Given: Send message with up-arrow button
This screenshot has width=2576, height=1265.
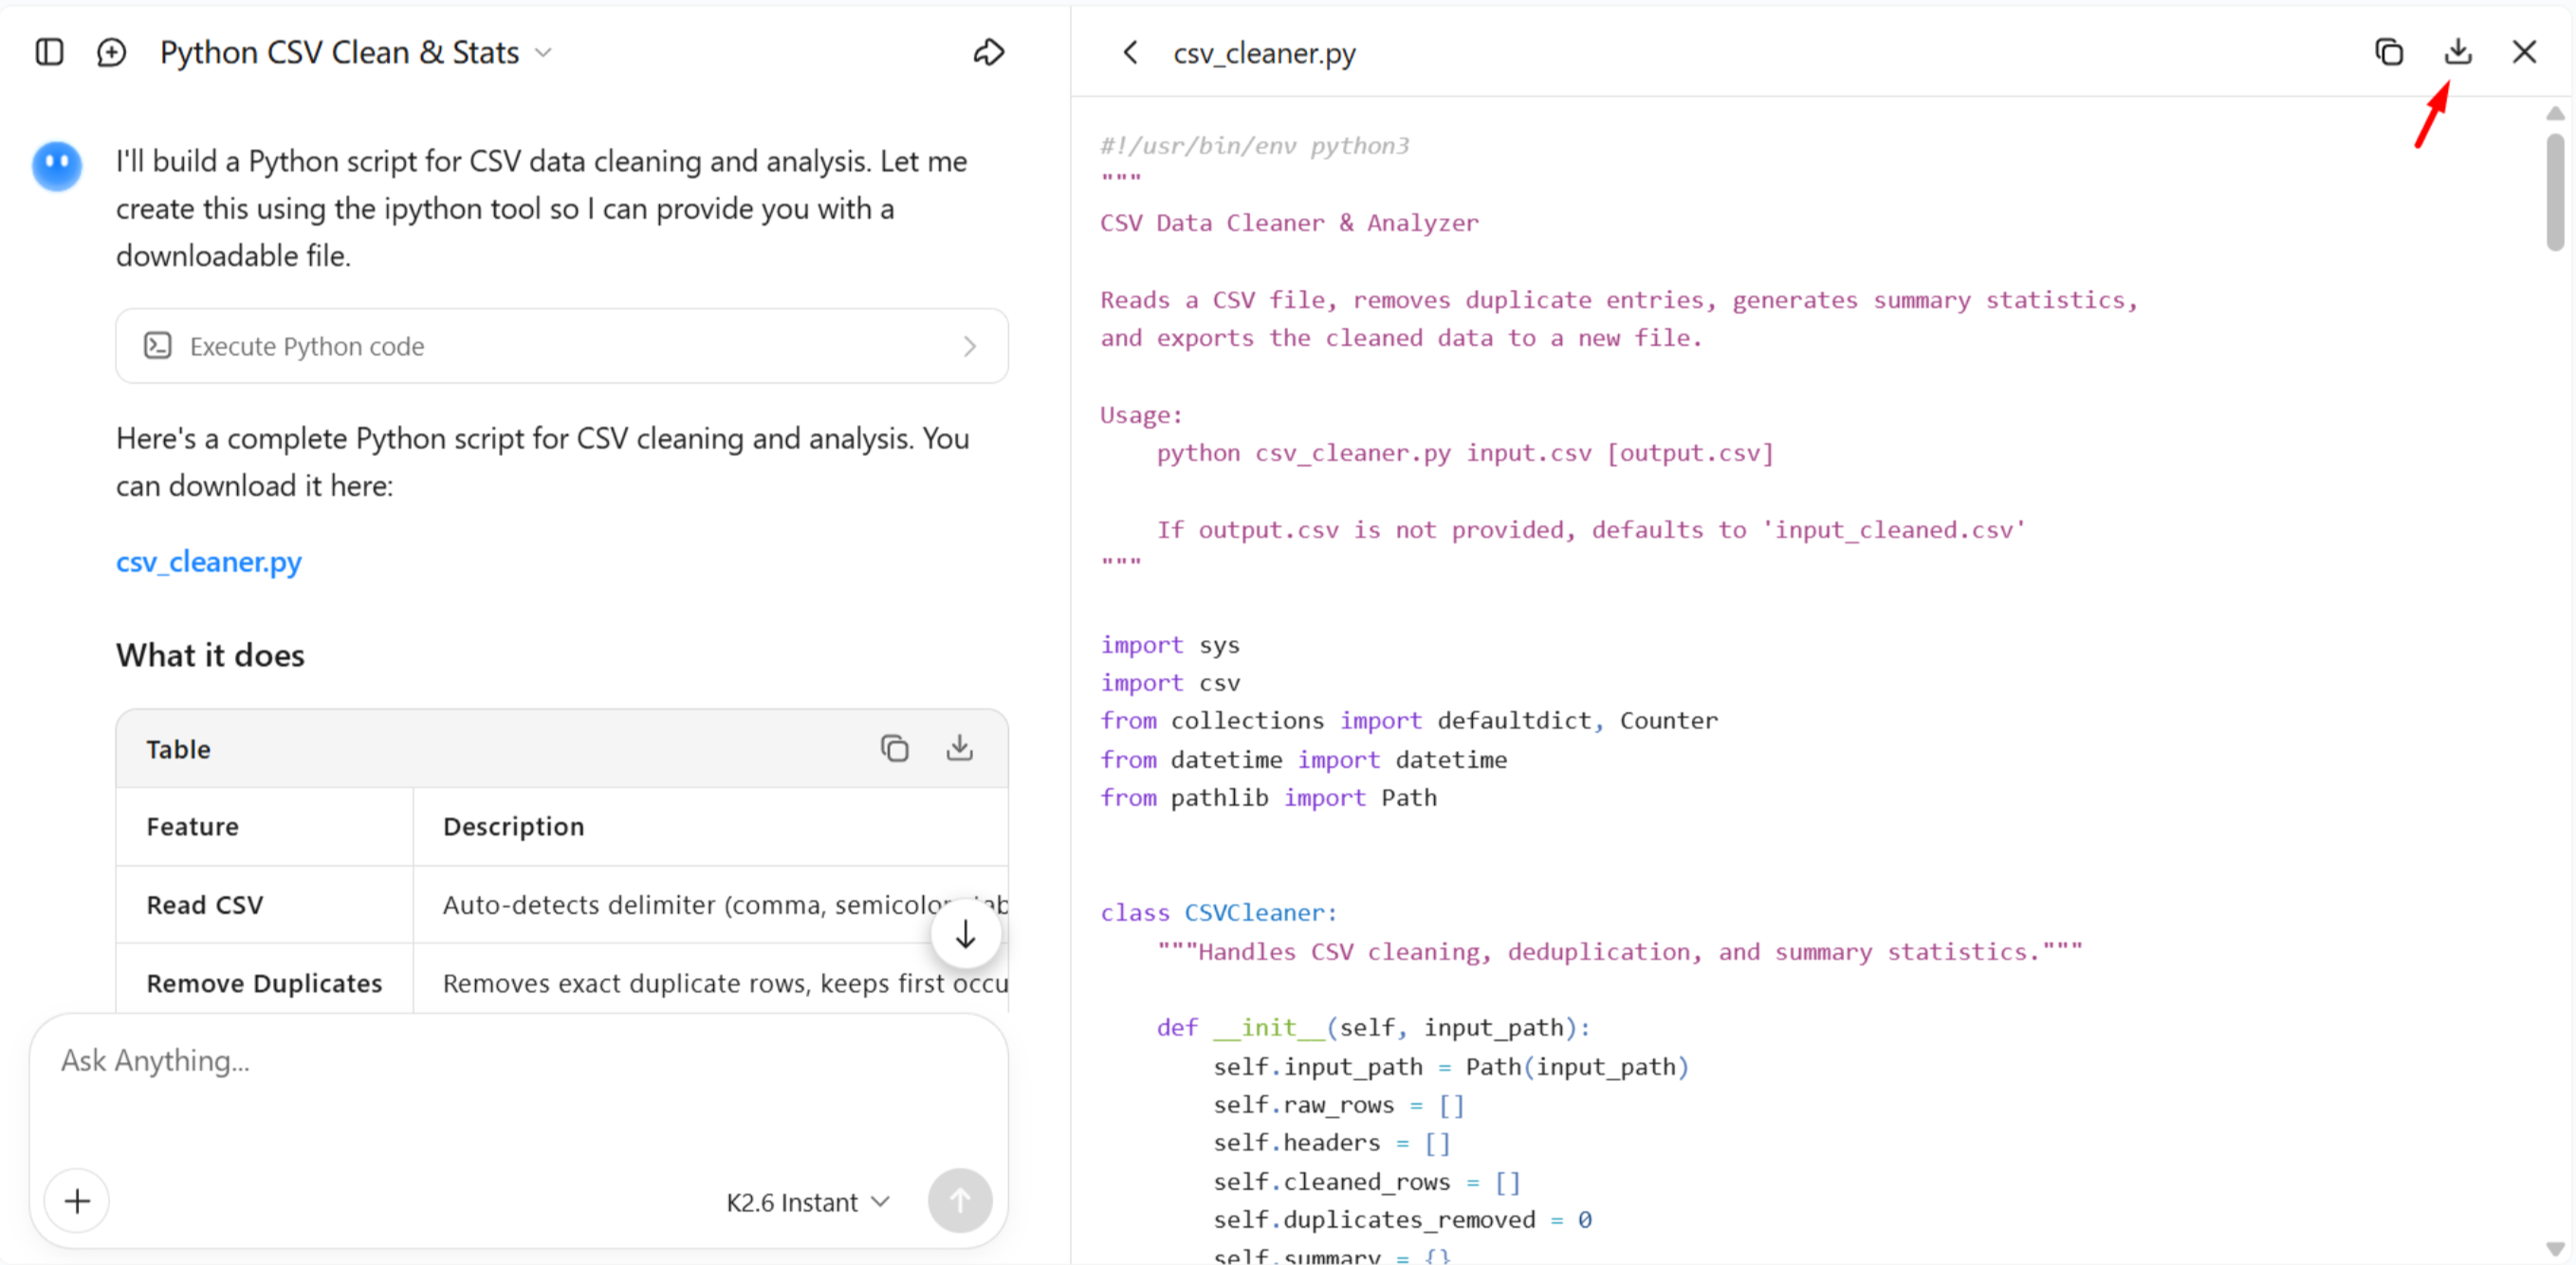Looking at the screenshot, I should coord(959,1201).
